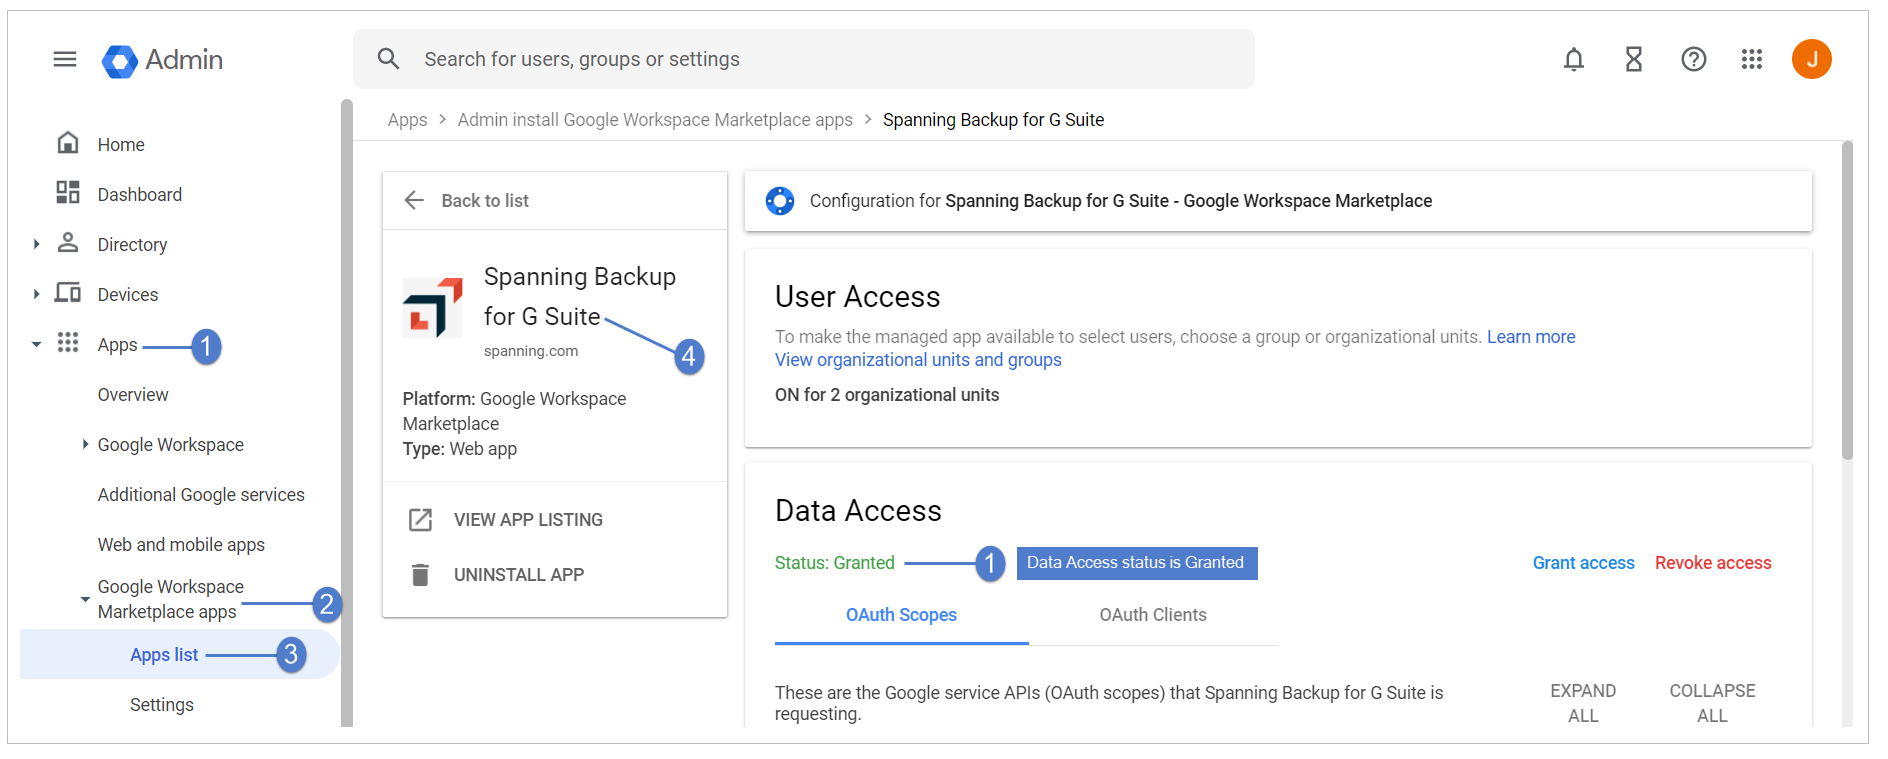Focus the search users, groups or settings field

[804, 59]
